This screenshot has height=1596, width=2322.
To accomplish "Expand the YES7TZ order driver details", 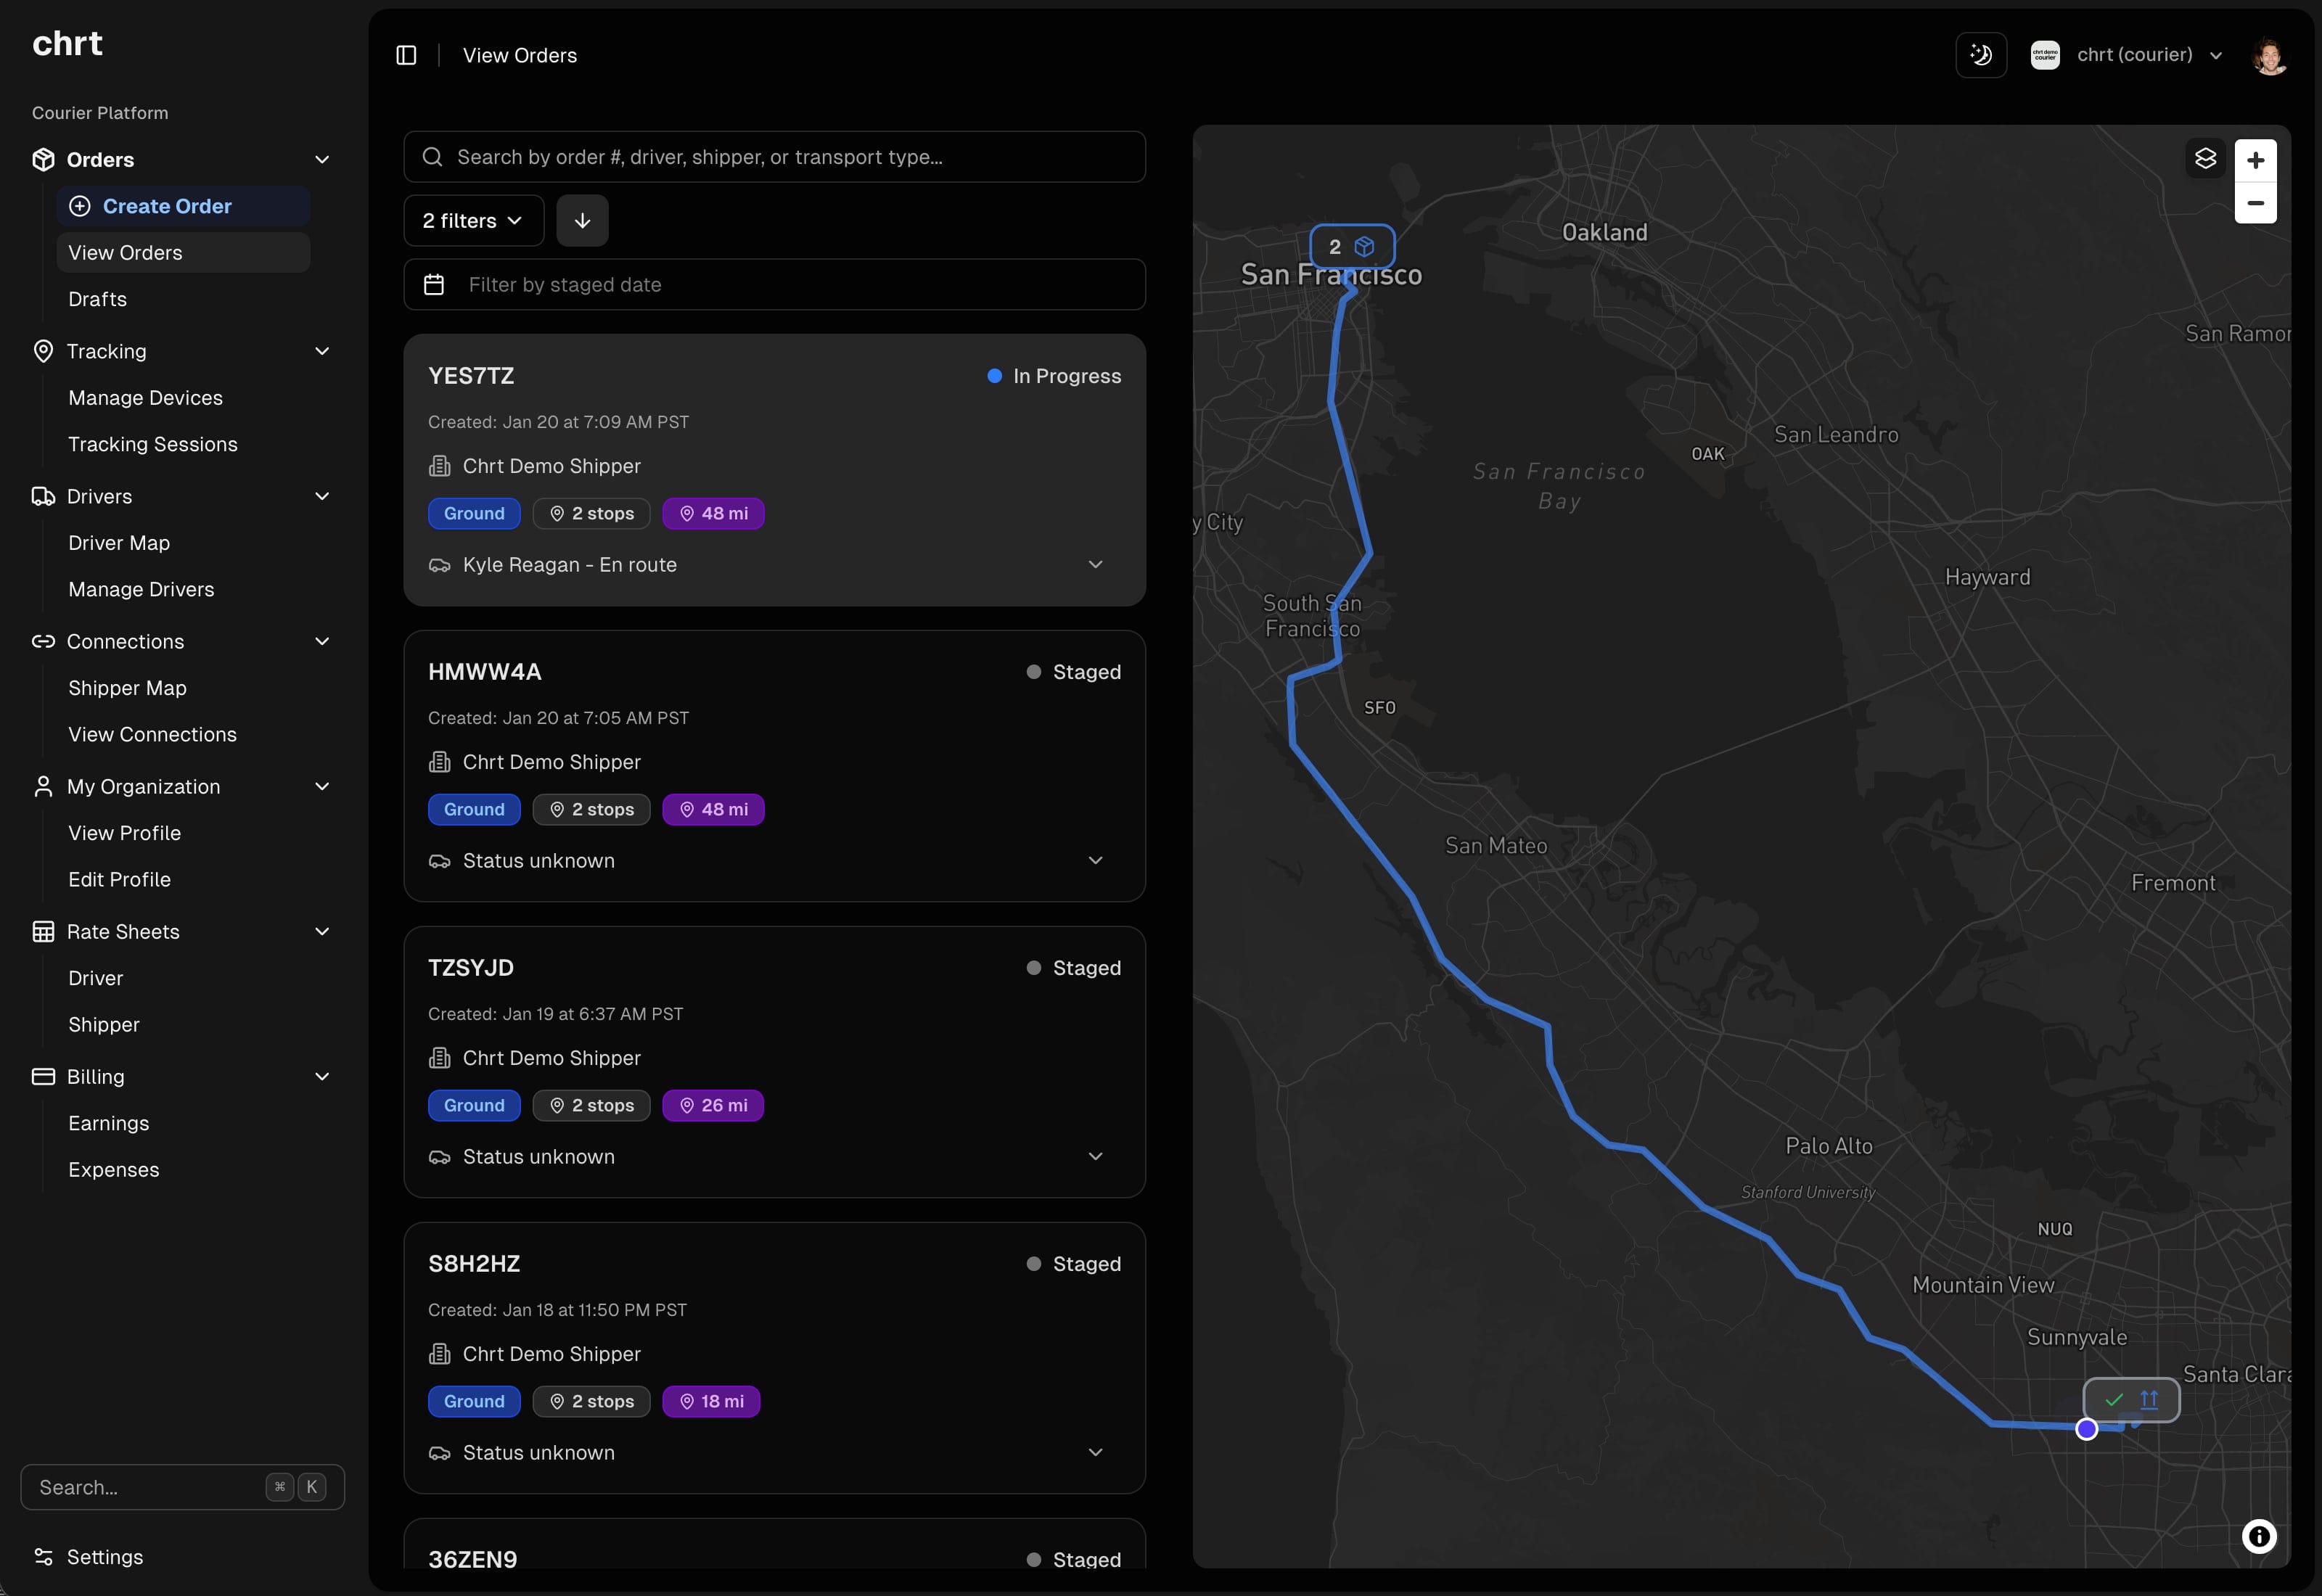I will (x=1095, y=565).
